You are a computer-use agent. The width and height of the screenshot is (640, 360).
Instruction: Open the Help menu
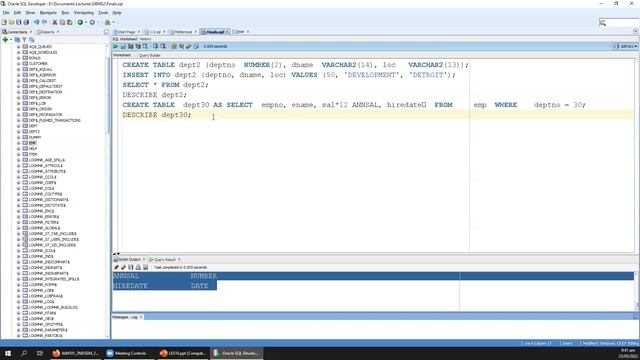pyautogui.click(x=117, y=13)
